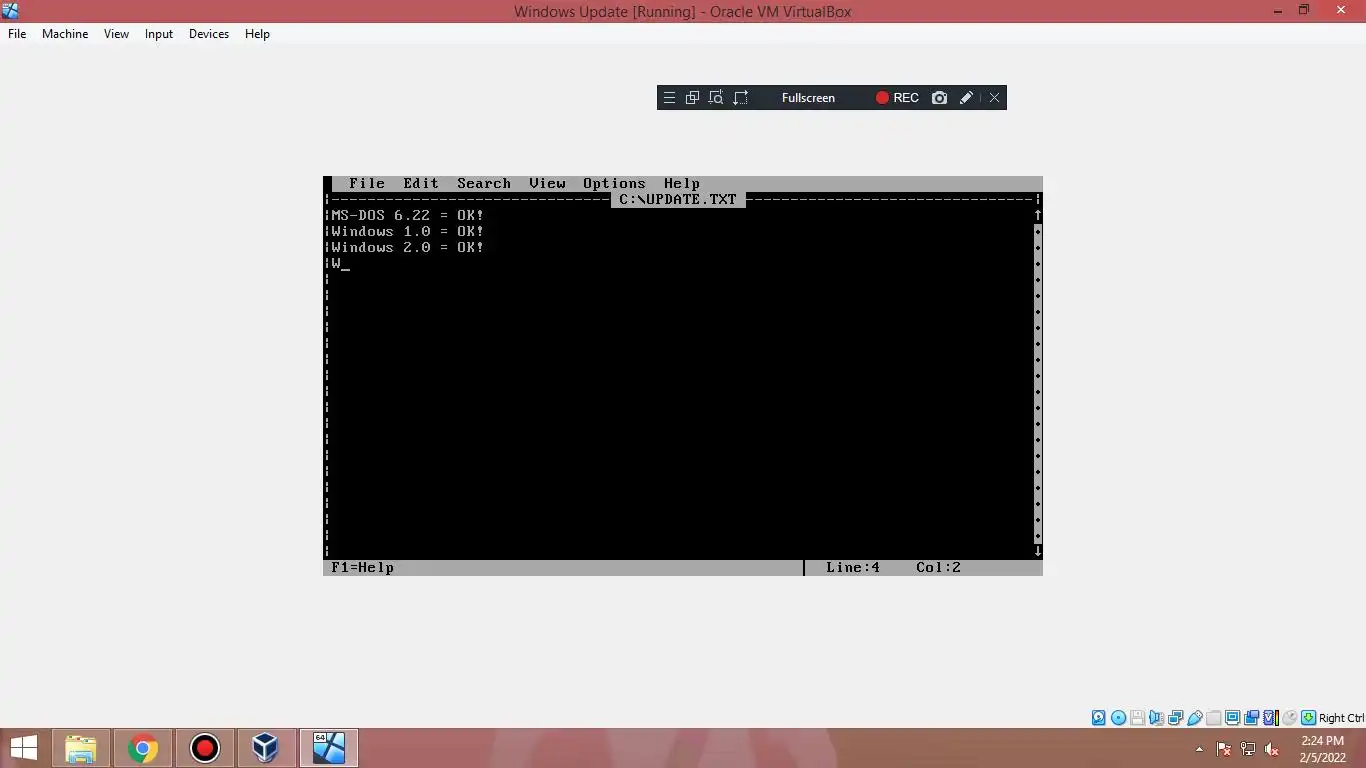1366x768 pixels.
Task: Click the scroll down arrow in editor
Action: pos(1038,551)
